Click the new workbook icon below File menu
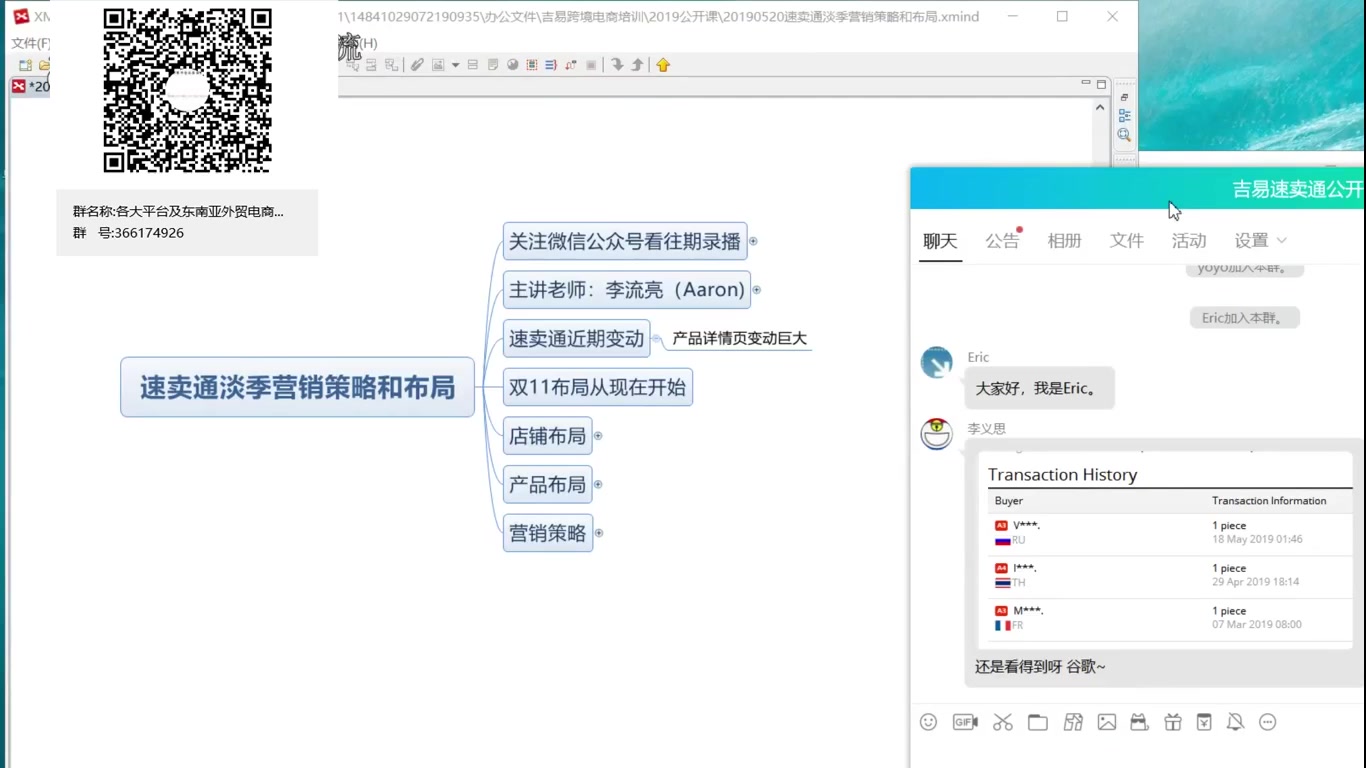The height and width of the screenshot is (768, 1366). (x=25, y=65)
